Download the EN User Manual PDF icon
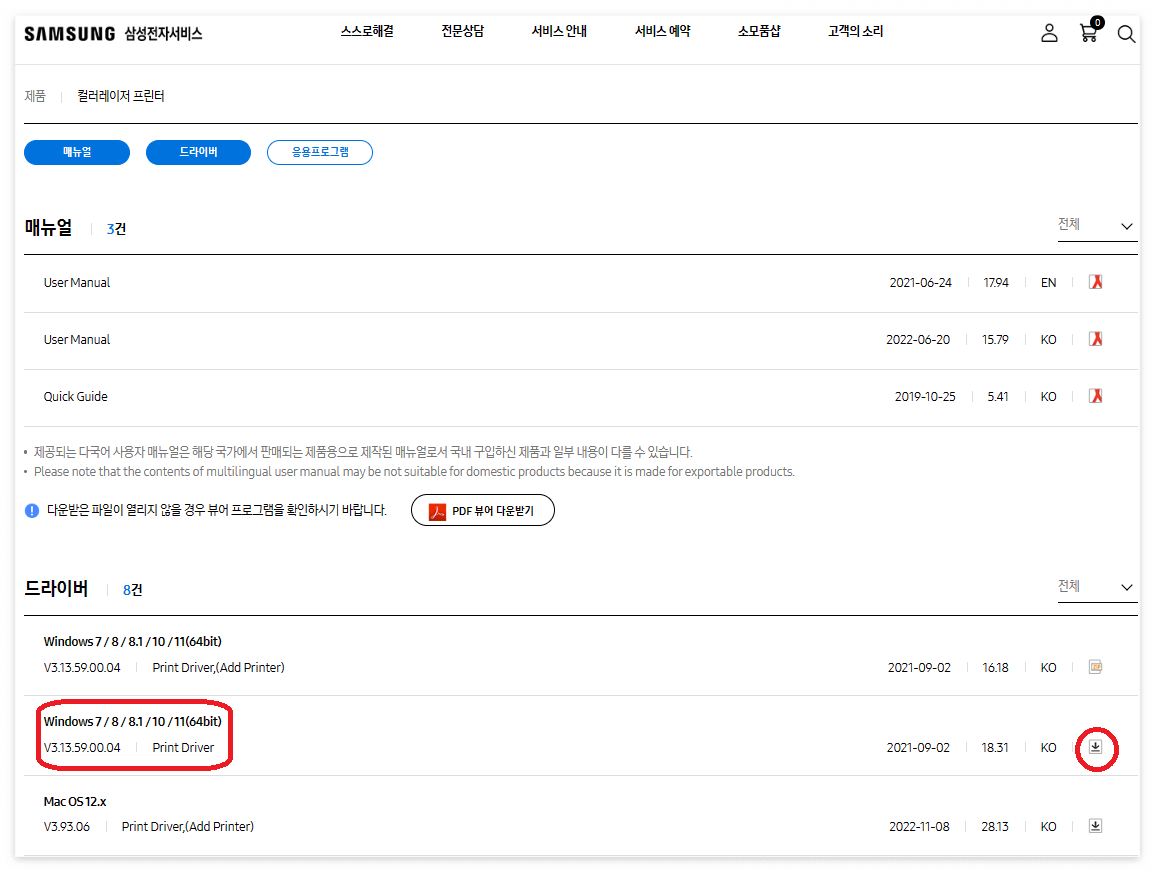Viewport: 1155px width, 872px height. pos(1095,282)
